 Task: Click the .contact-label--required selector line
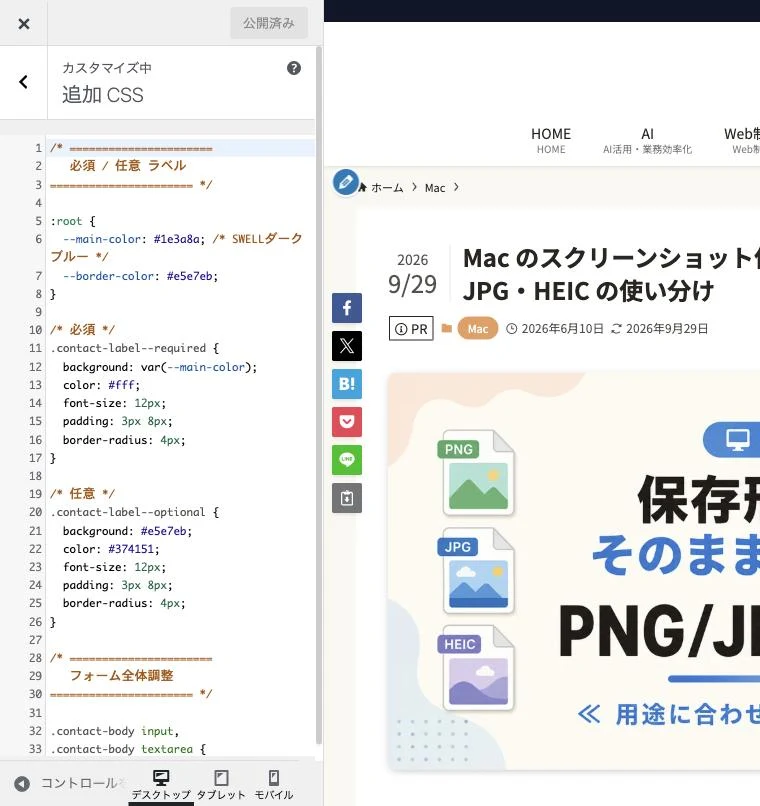[x=134, y=349]
